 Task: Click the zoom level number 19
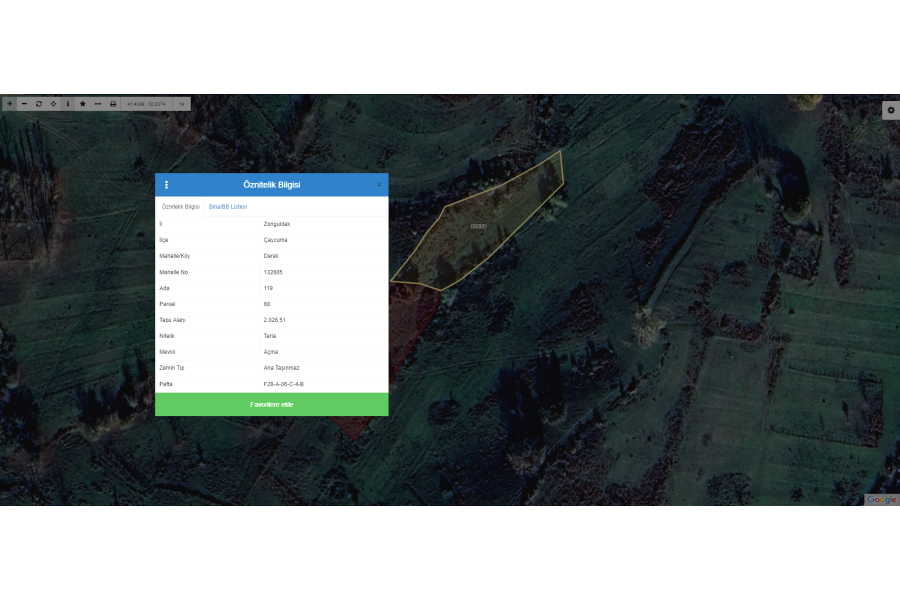182,104
